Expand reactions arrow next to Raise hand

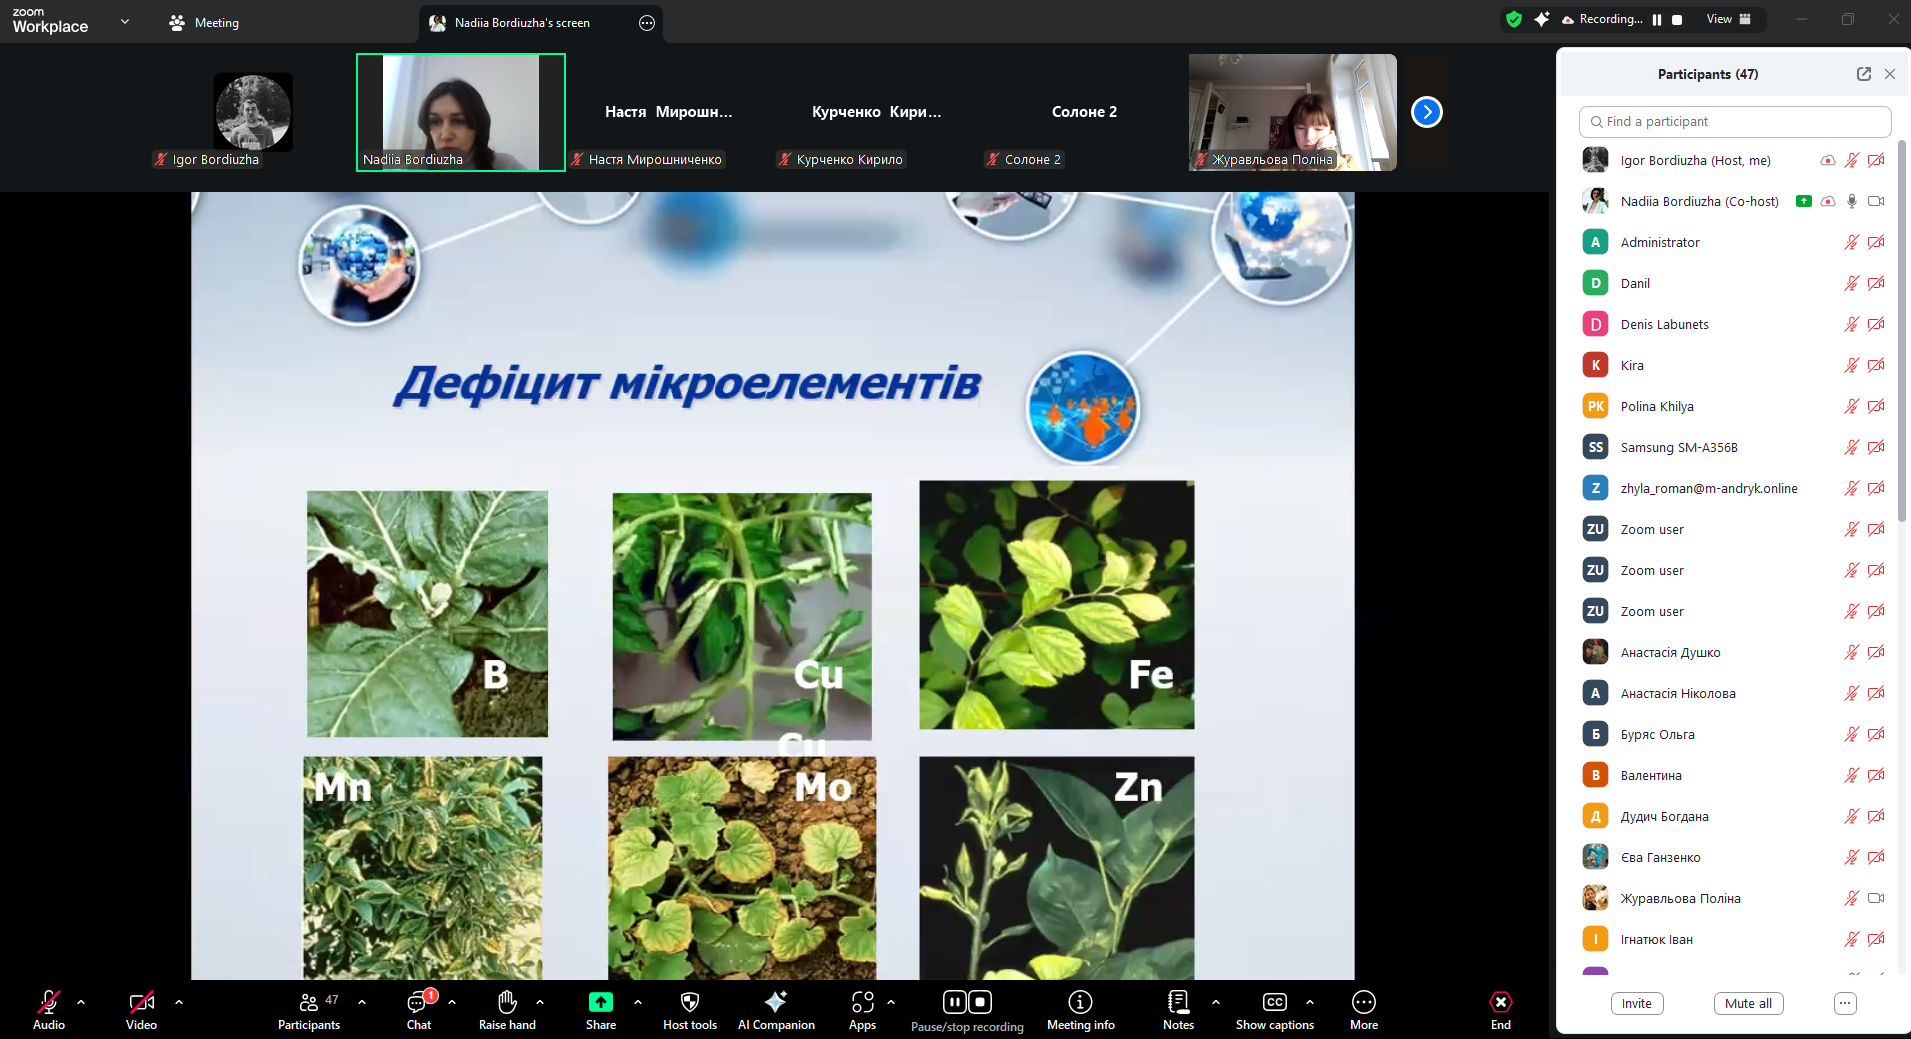pos(540,1001)
